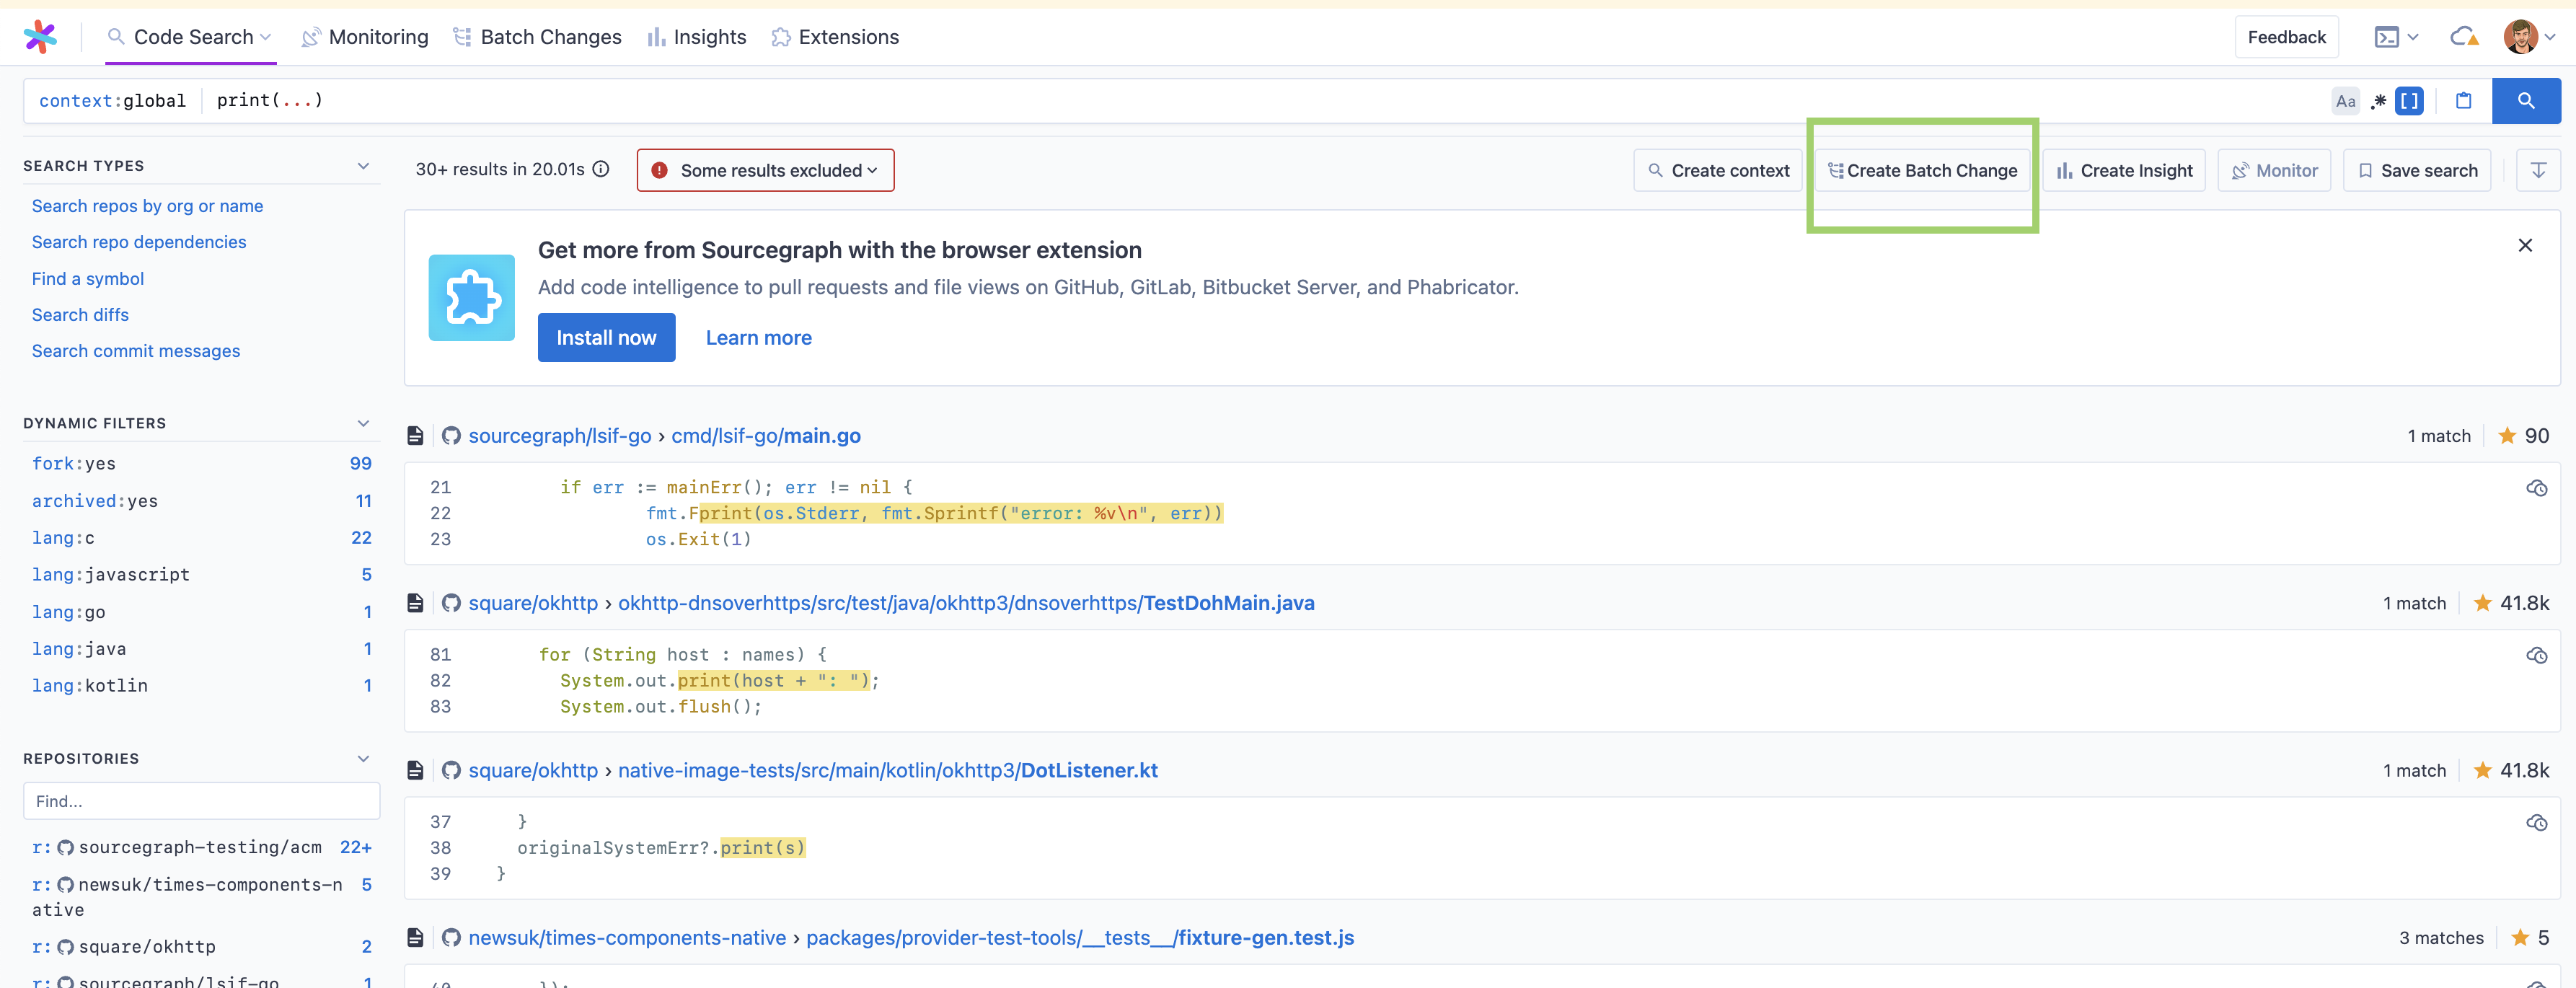Toggle case sensitivity Aa button
Screen dimensions: 2576x988
(x=2345, y=101)
